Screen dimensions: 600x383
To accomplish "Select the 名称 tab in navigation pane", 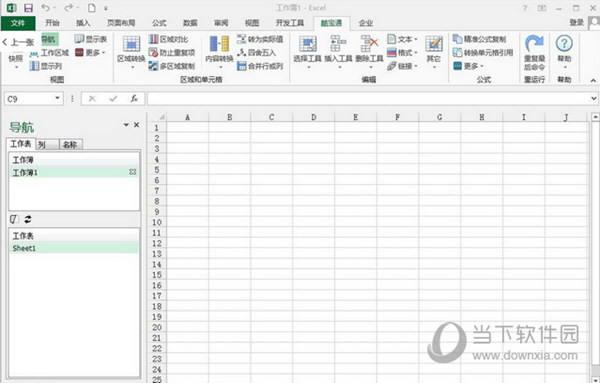I will (x=71, y=145).
